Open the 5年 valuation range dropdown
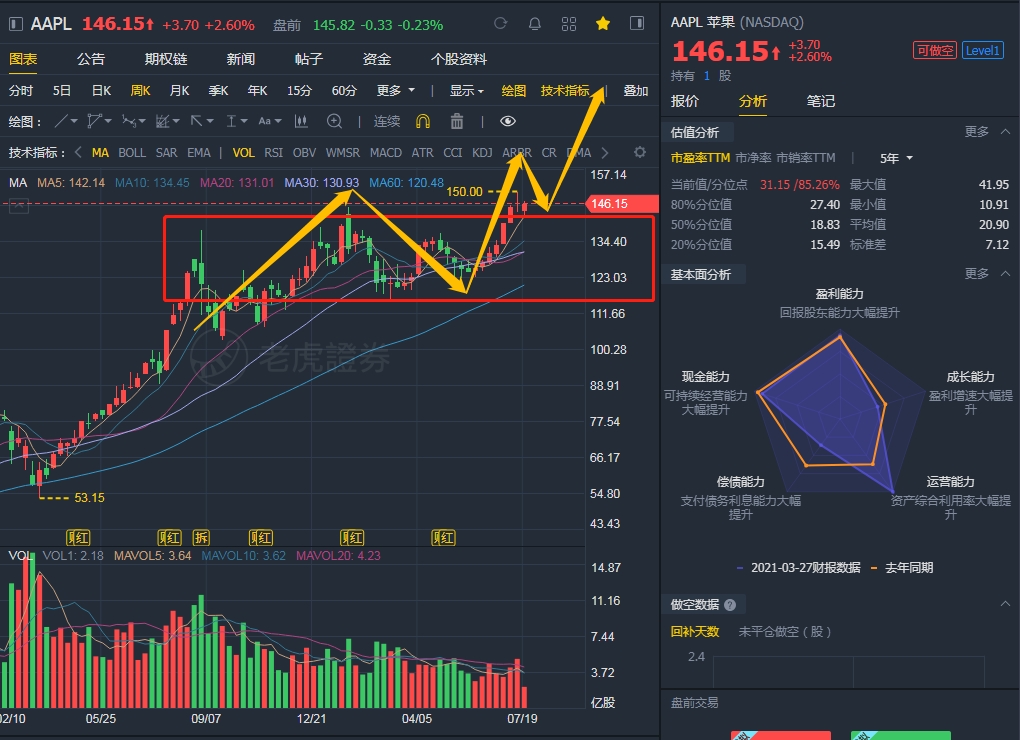The width and height of the screenshot is (1020, 740). point(896,158)
